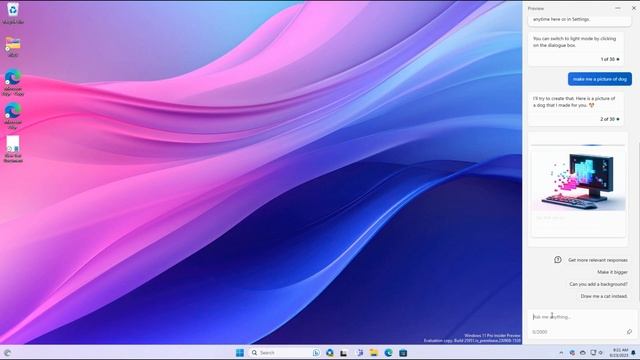Image resolution: width=640 pixels, height=360 pixels.
Task: Open the first Microsoft Edge desktop shortcut
Action: pos(13,83)
